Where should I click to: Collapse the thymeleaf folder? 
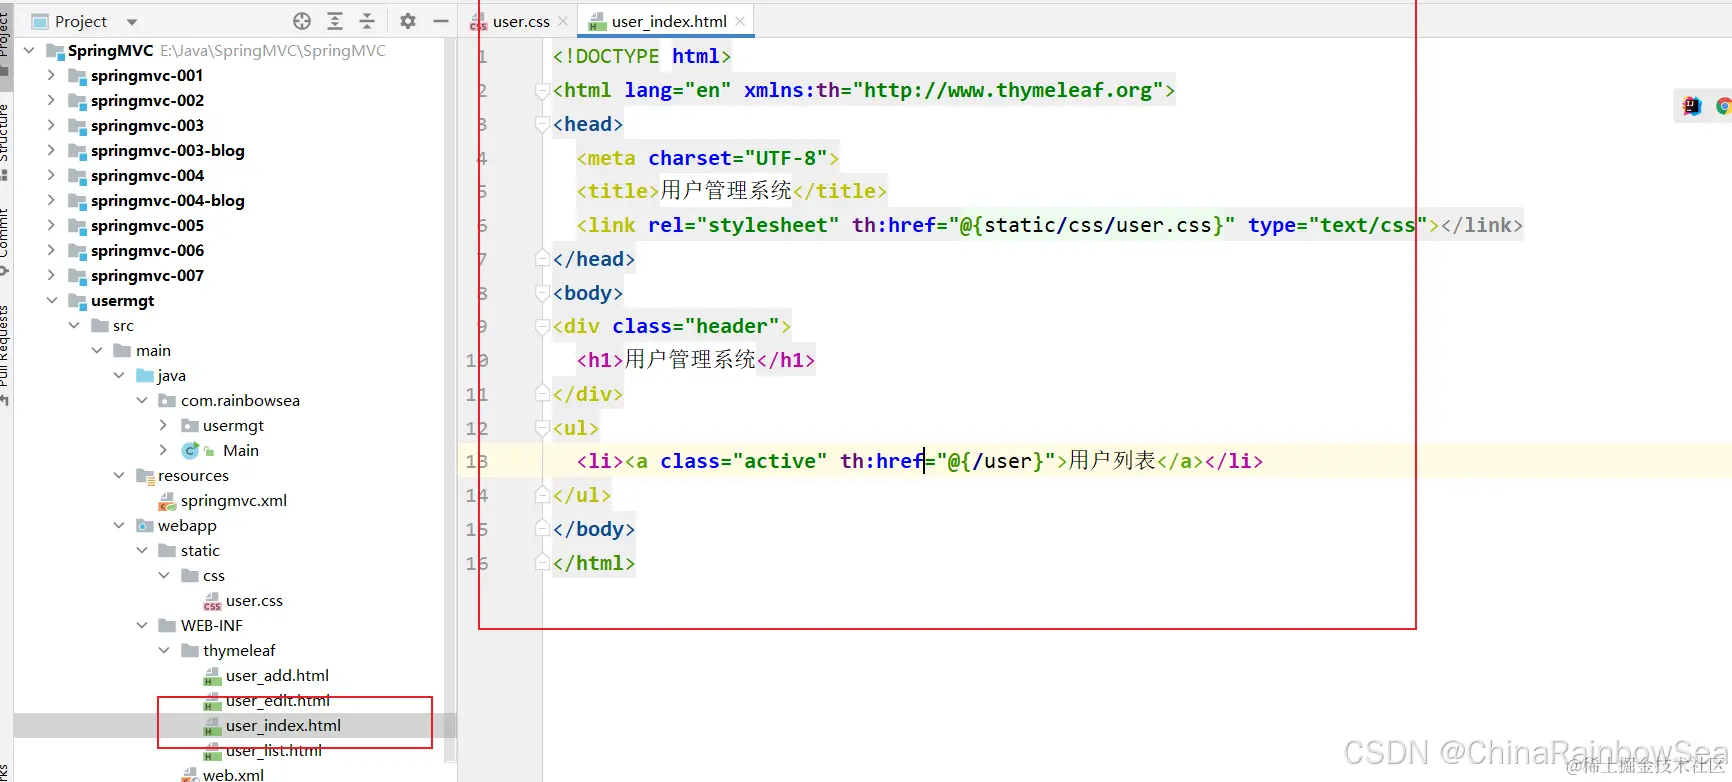(x=164, y=650)
